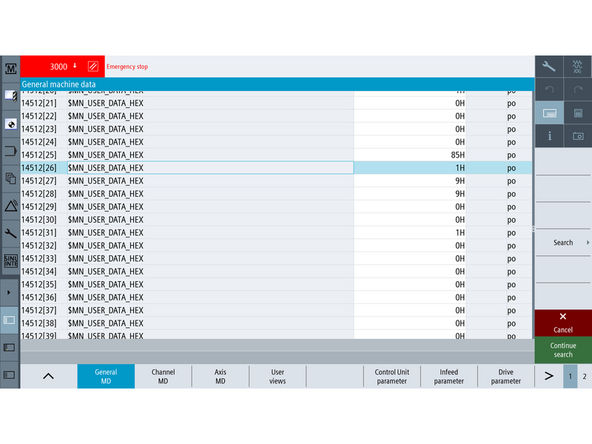Select softkey page 2 indicator
The image size is (592, 444).
[584, 376]
